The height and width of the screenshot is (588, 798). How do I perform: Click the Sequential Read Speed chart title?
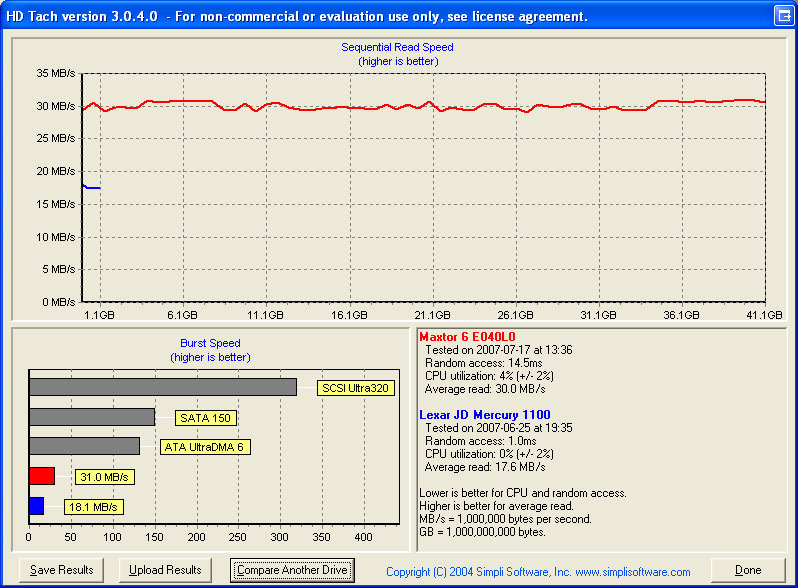point(397,47)
